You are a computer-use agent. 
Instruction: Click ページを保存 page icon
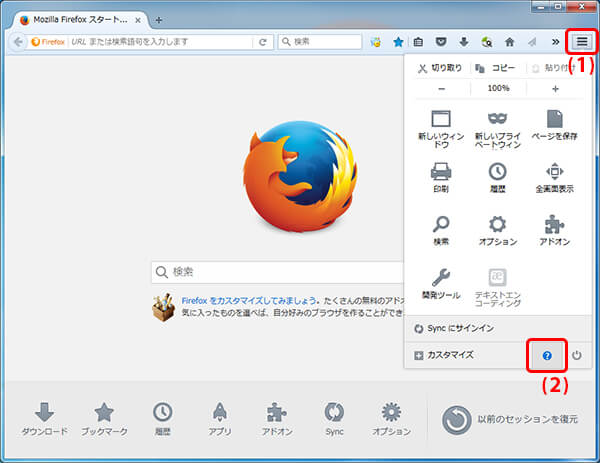pos(554,125)
